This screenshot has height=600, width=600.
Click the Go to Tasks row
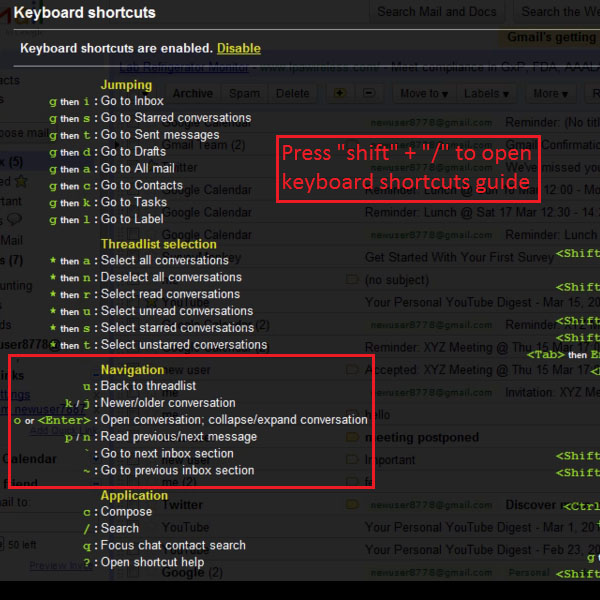[108, 202]
